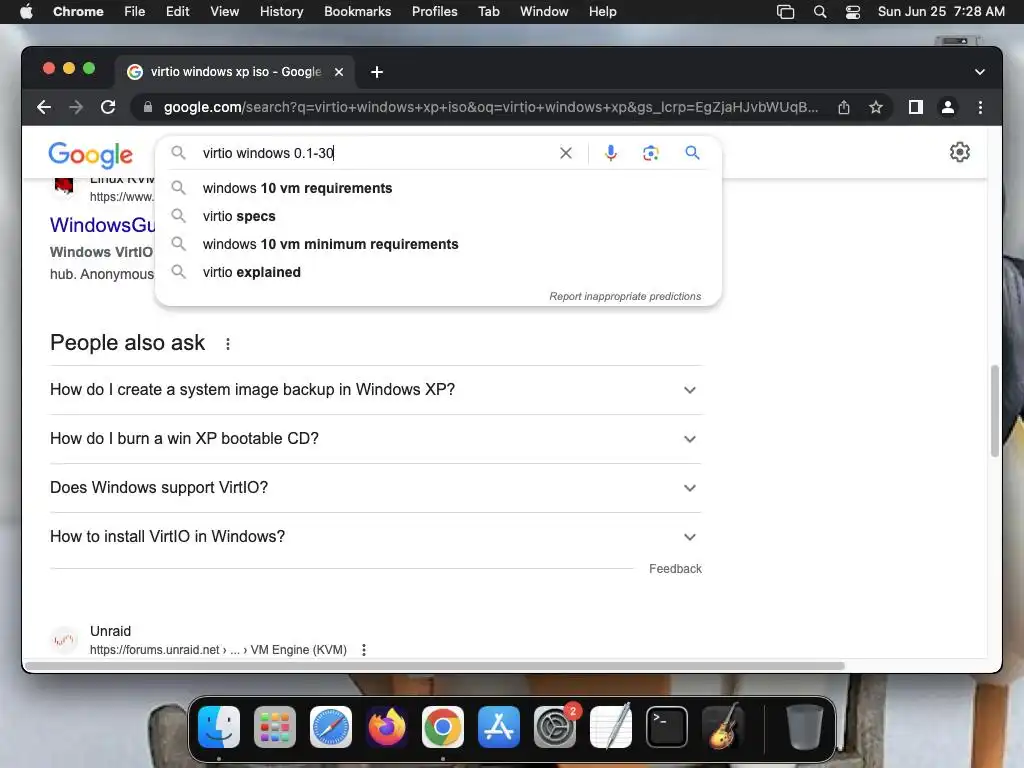Screen dimensions: 1024x768
Task: Open Chrome's three-dot menu
Action: click(980, 107)
